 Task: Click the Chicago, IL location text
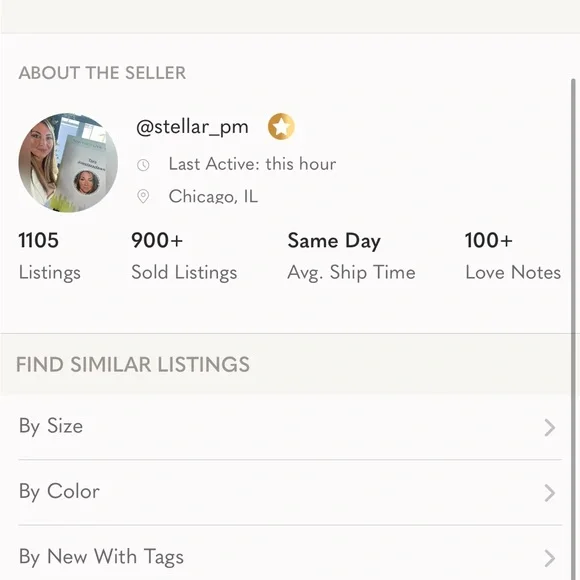(x=213, y=196)
